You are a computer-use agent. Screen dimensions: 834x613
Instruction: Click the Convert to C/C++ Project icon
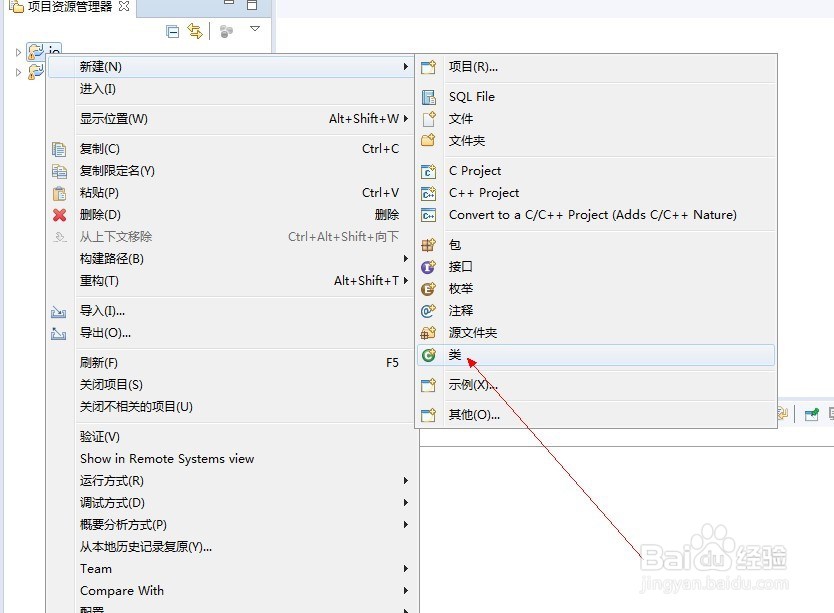[x=428, y=215]
